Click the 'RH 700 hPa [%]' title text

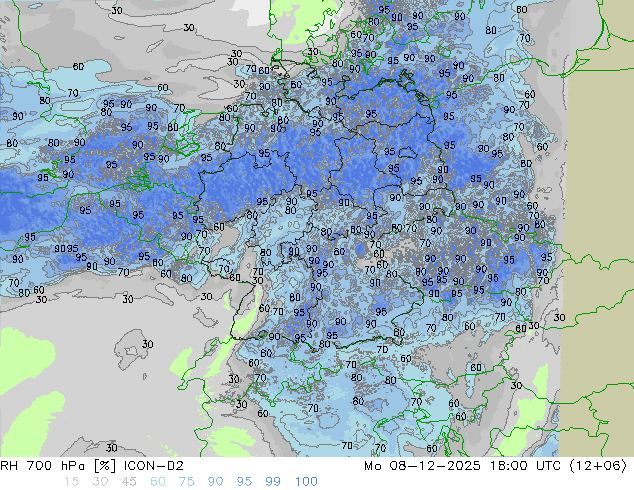(x=58, y=466)
